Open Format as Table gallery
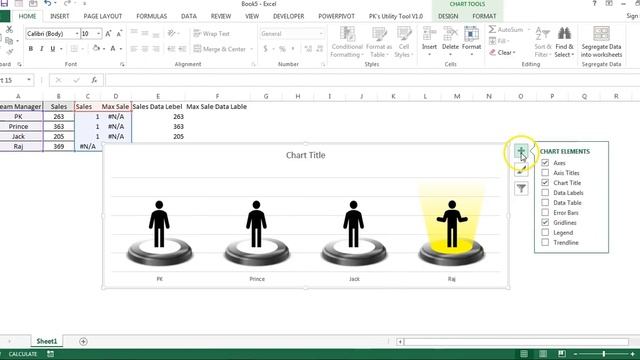 tap(379, 42)
